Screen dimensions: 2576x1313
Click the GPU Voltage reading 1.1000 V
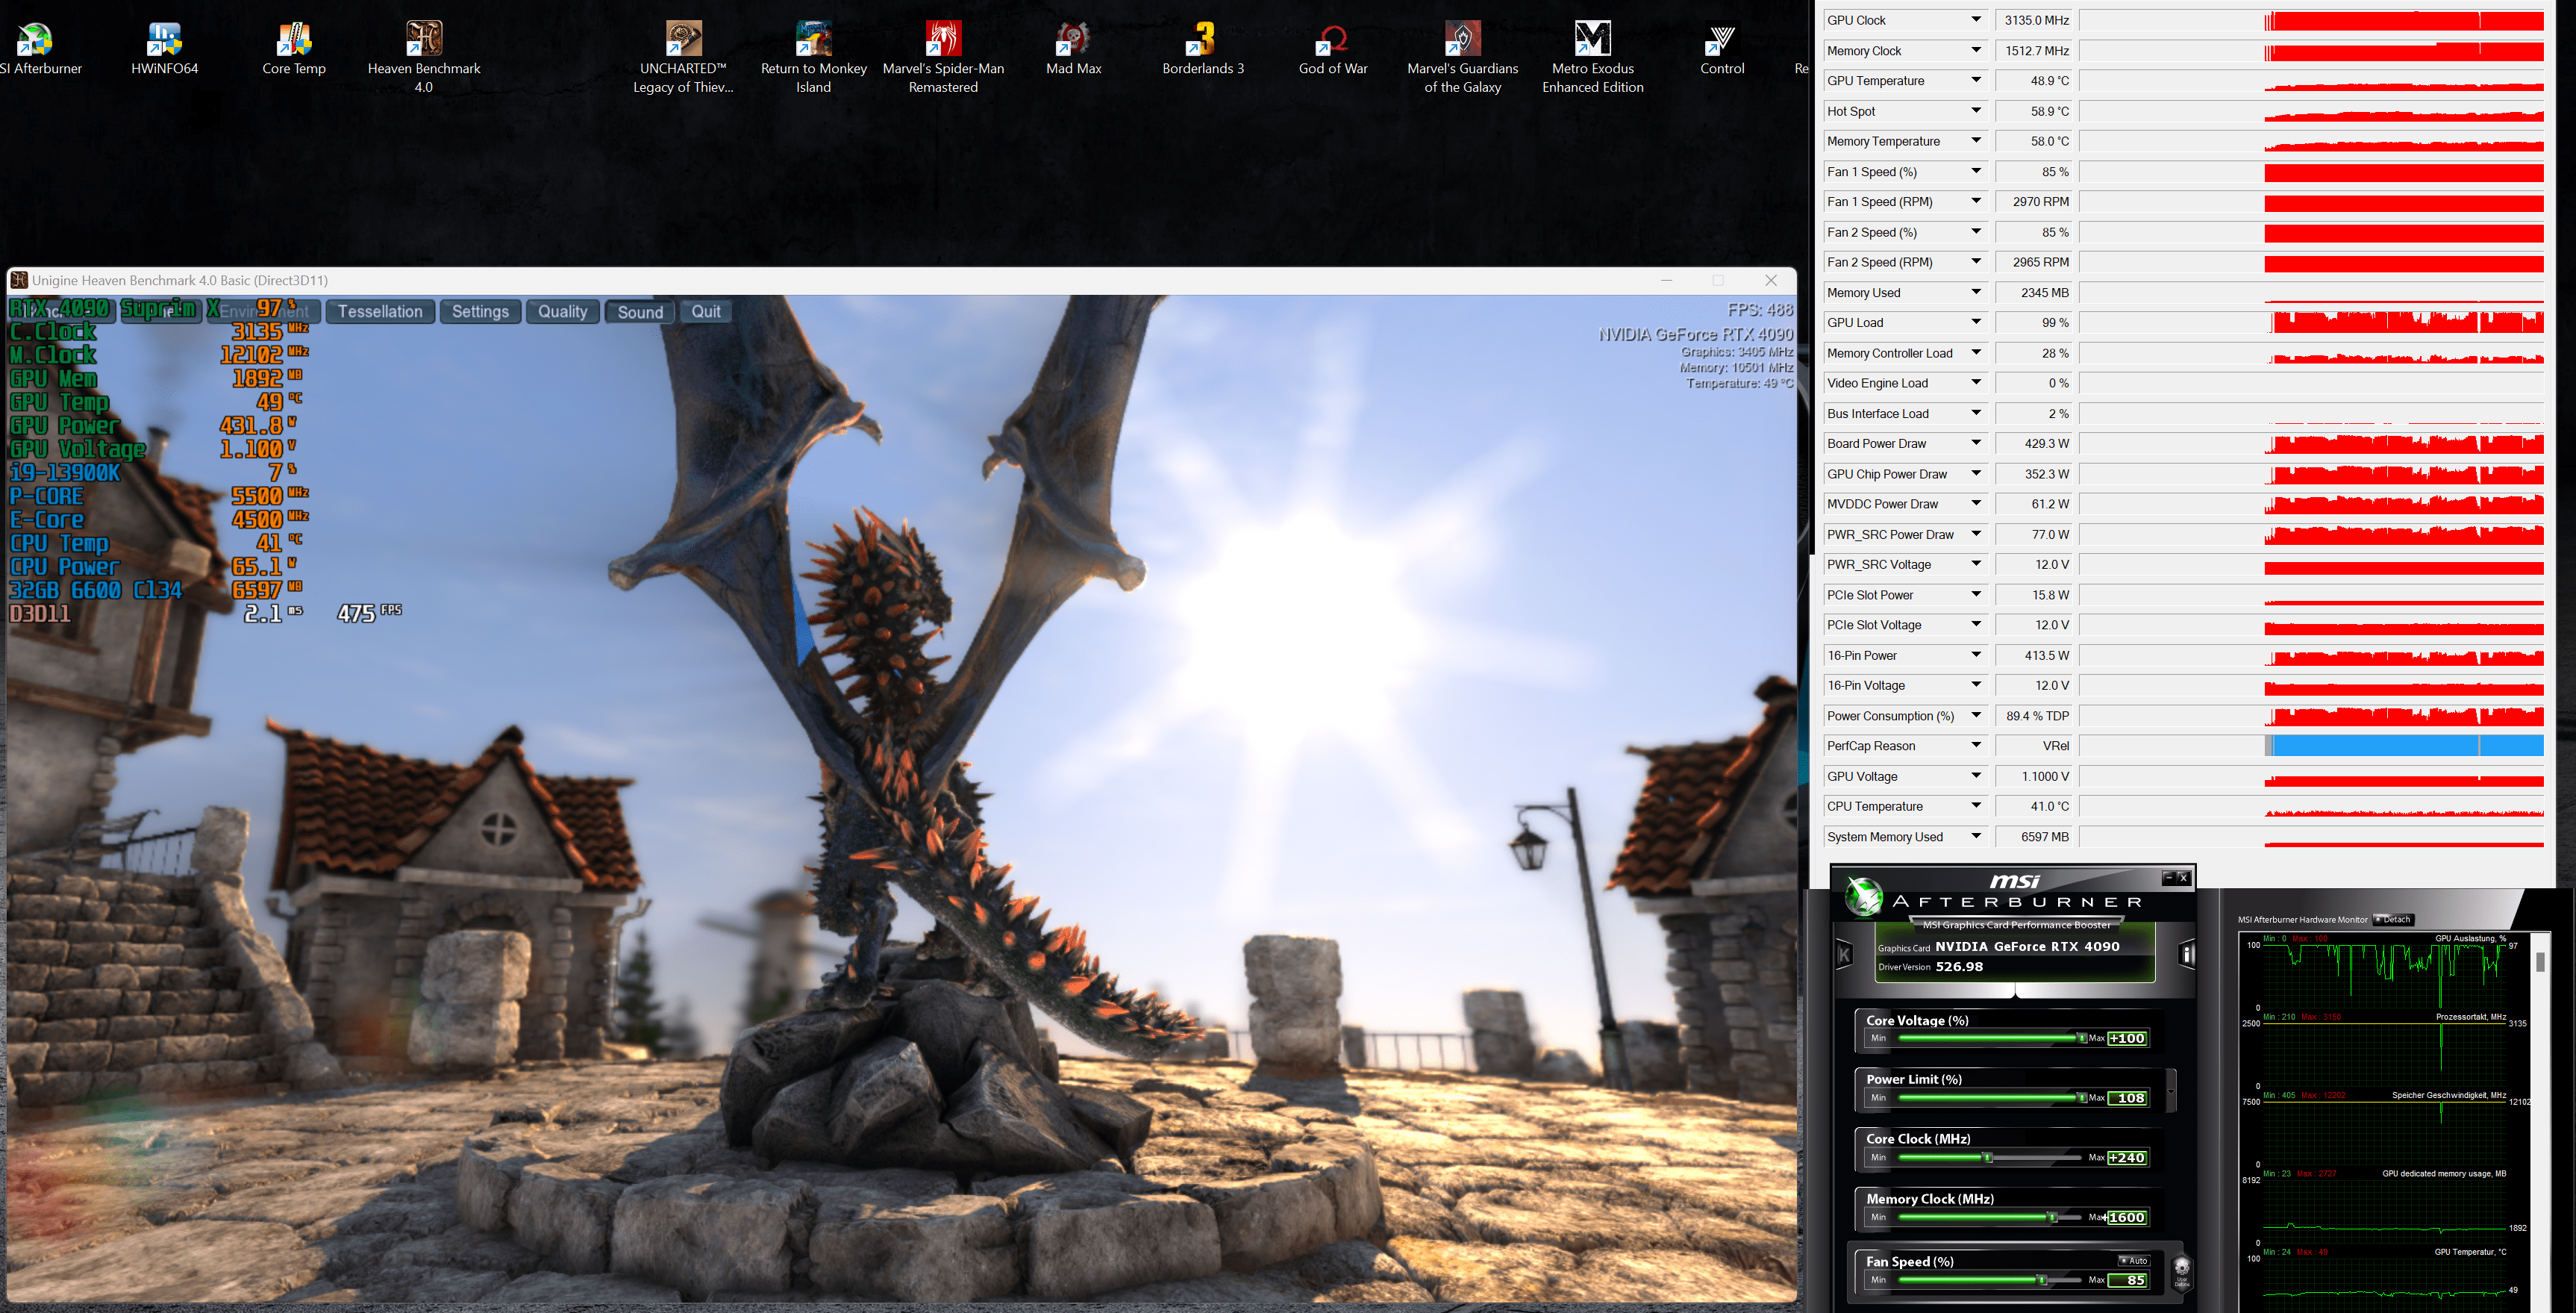tap(2033, 776)
